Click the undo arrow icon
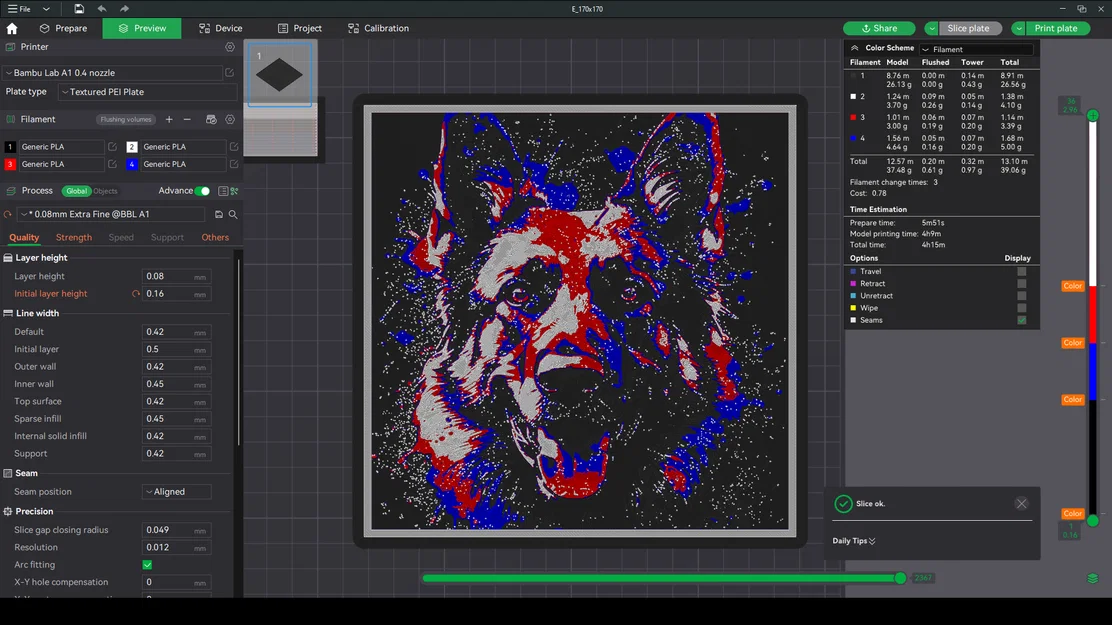1112x625 pixels. pyautogui.click(x=102, y=9)
